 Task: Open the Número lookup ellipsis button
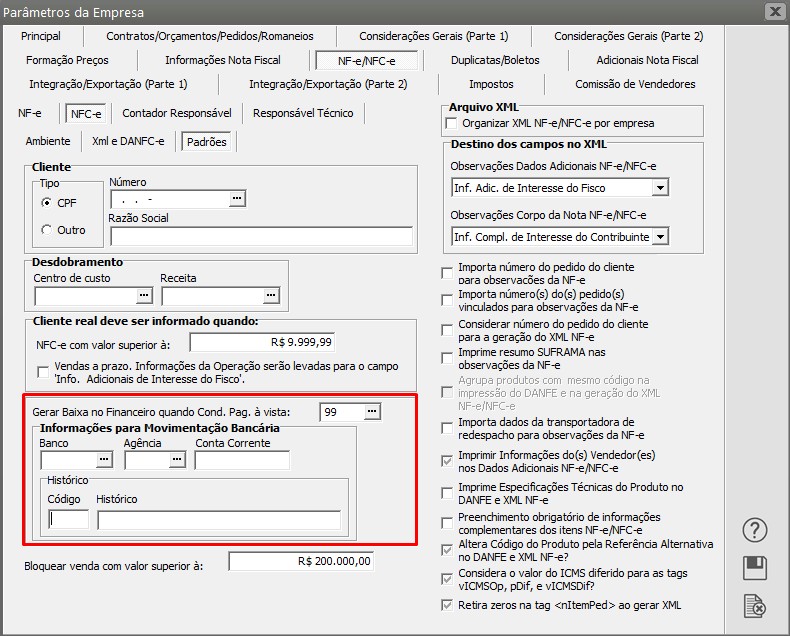[x=236, y=199]
